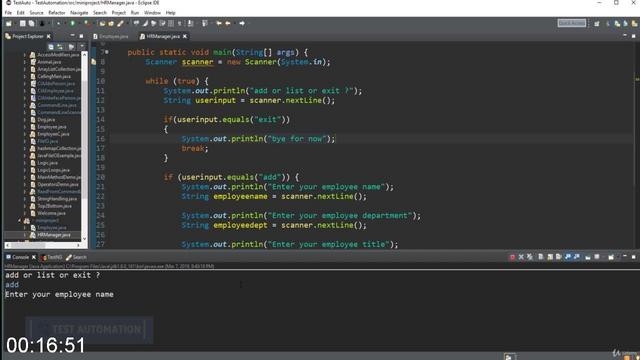Click the Open Type pencil icon in toolbar

(x=120, y=24)
